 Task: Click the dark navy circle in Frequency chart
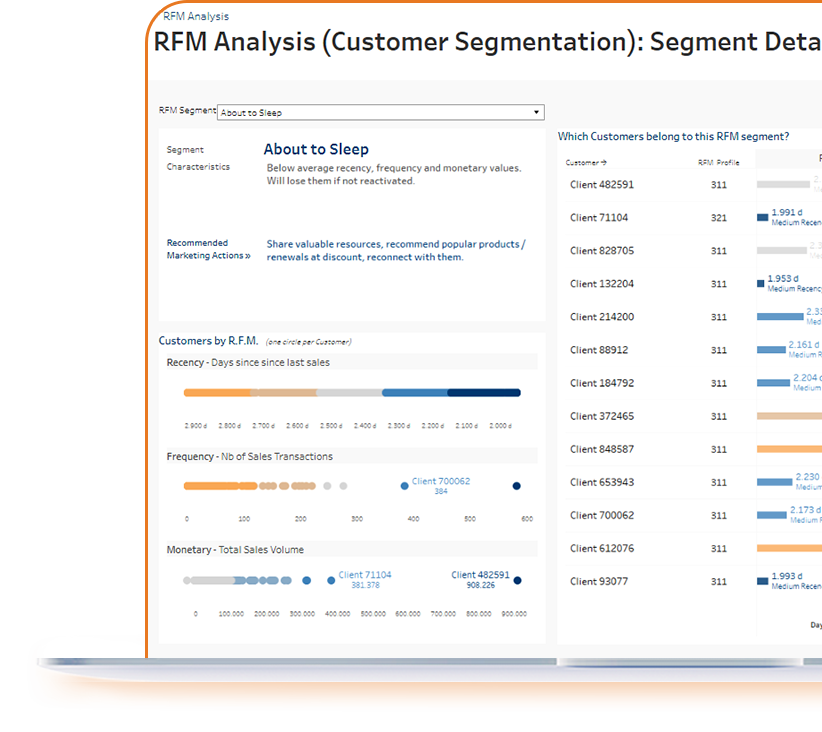point(516,485)
